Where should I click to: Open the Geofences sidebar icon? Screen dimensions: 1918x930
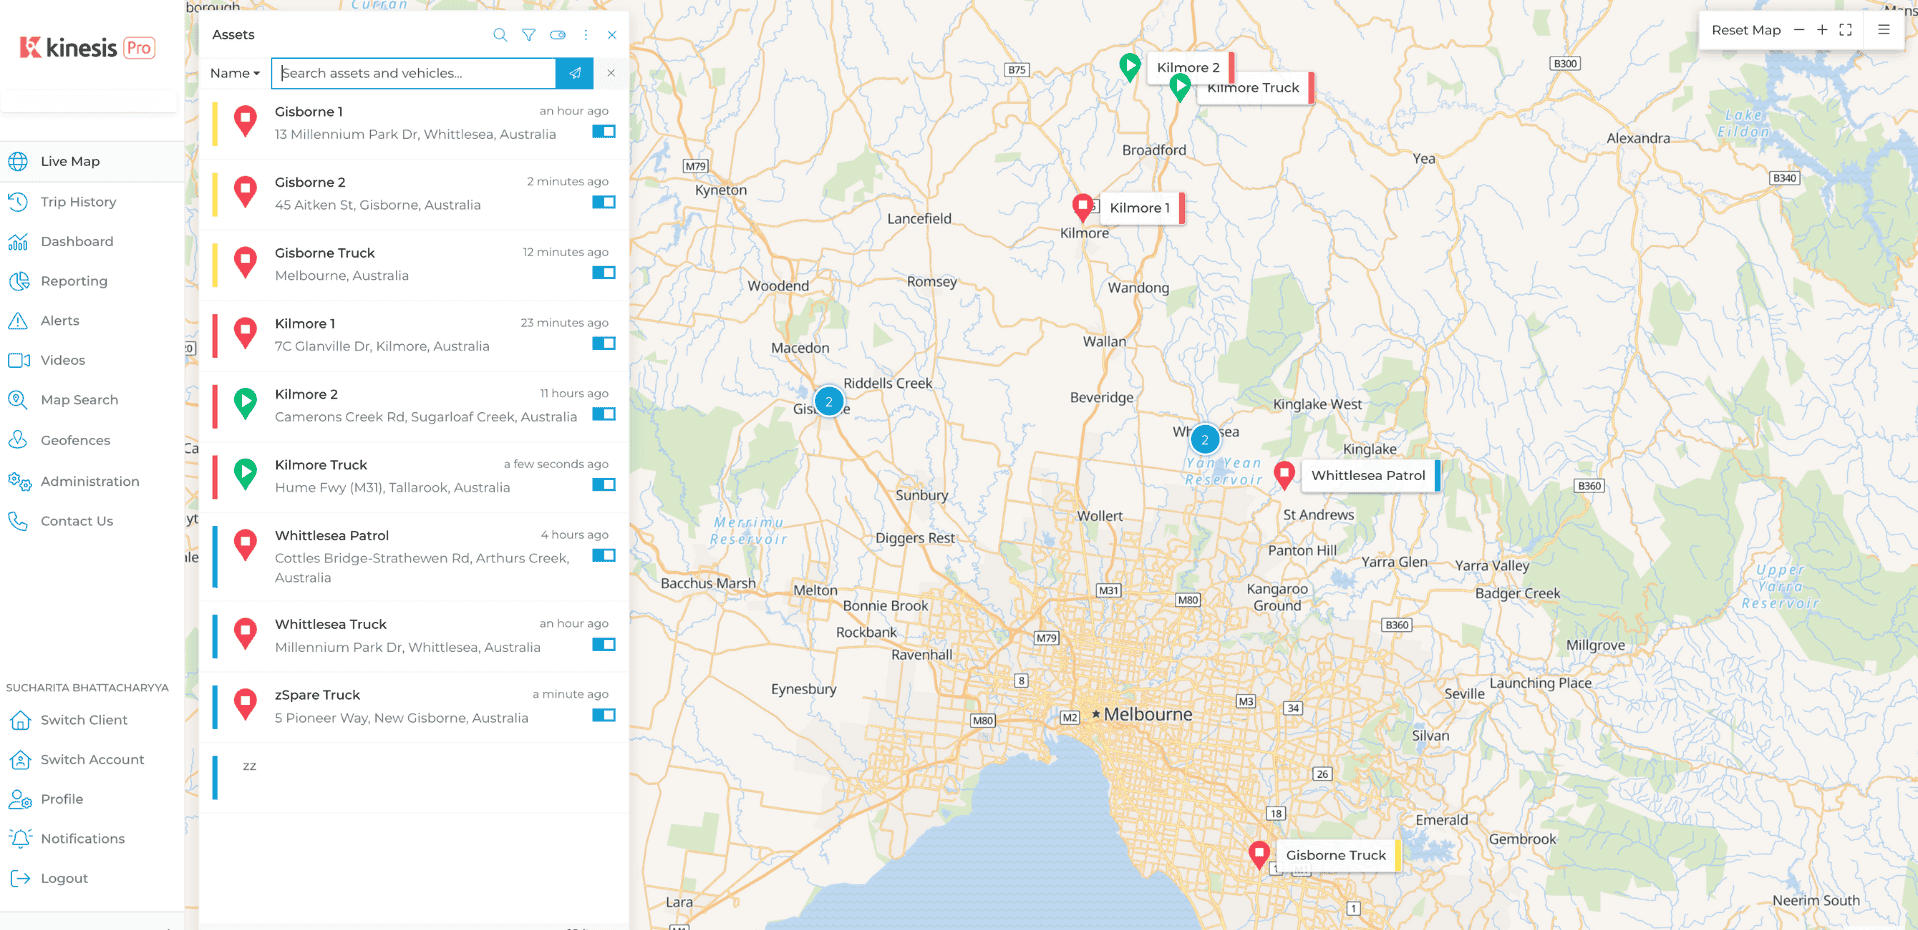(18, 440)
